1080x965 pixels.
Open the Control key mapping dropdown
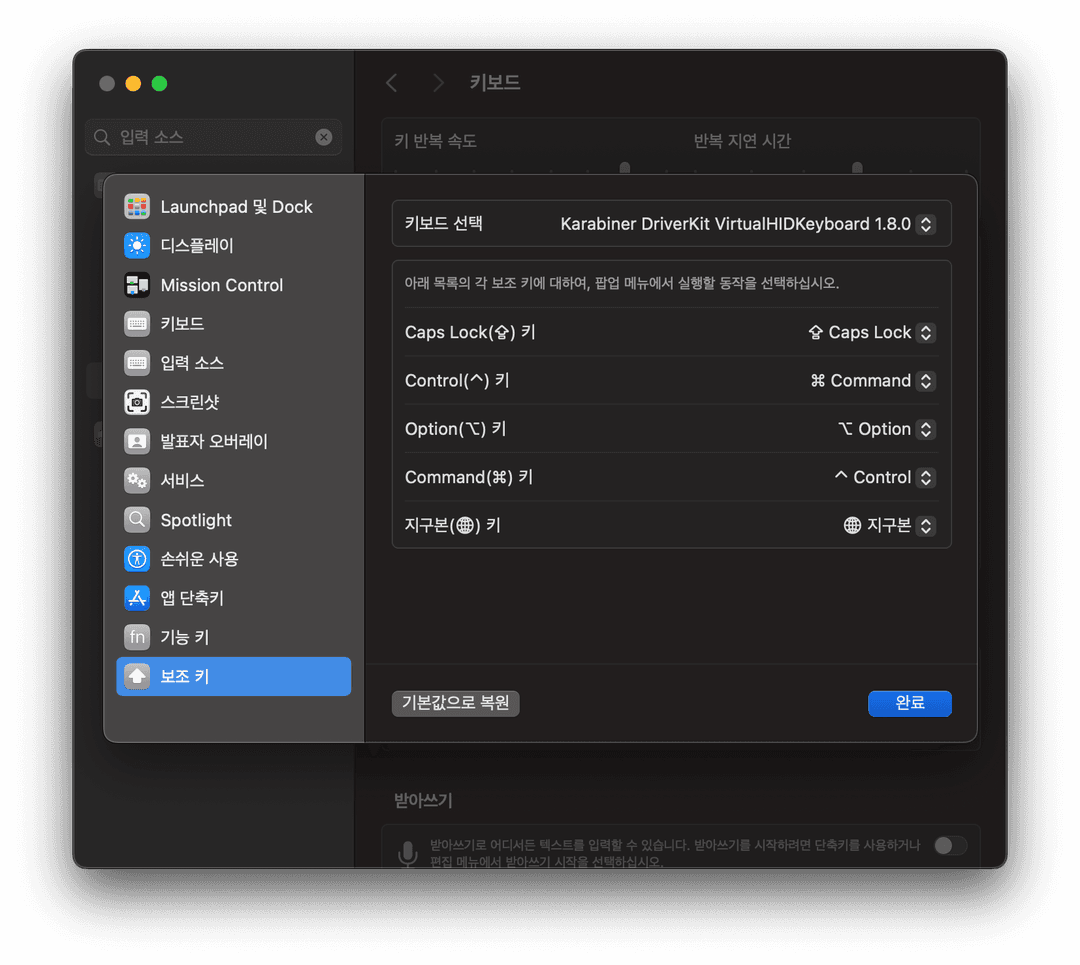(x=925, y=381)
